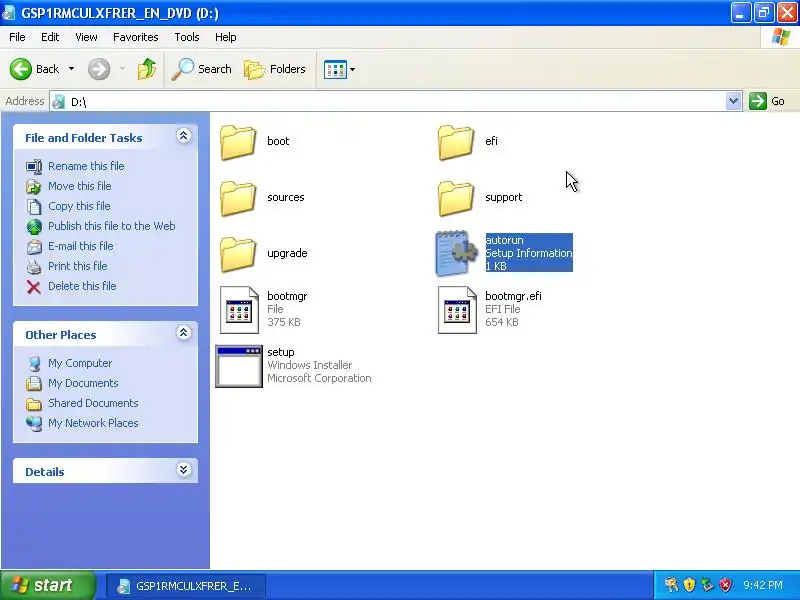Click the My Computer icon in Other Places
The height and width of the screenshot is (600, 800).
point(34,363)
